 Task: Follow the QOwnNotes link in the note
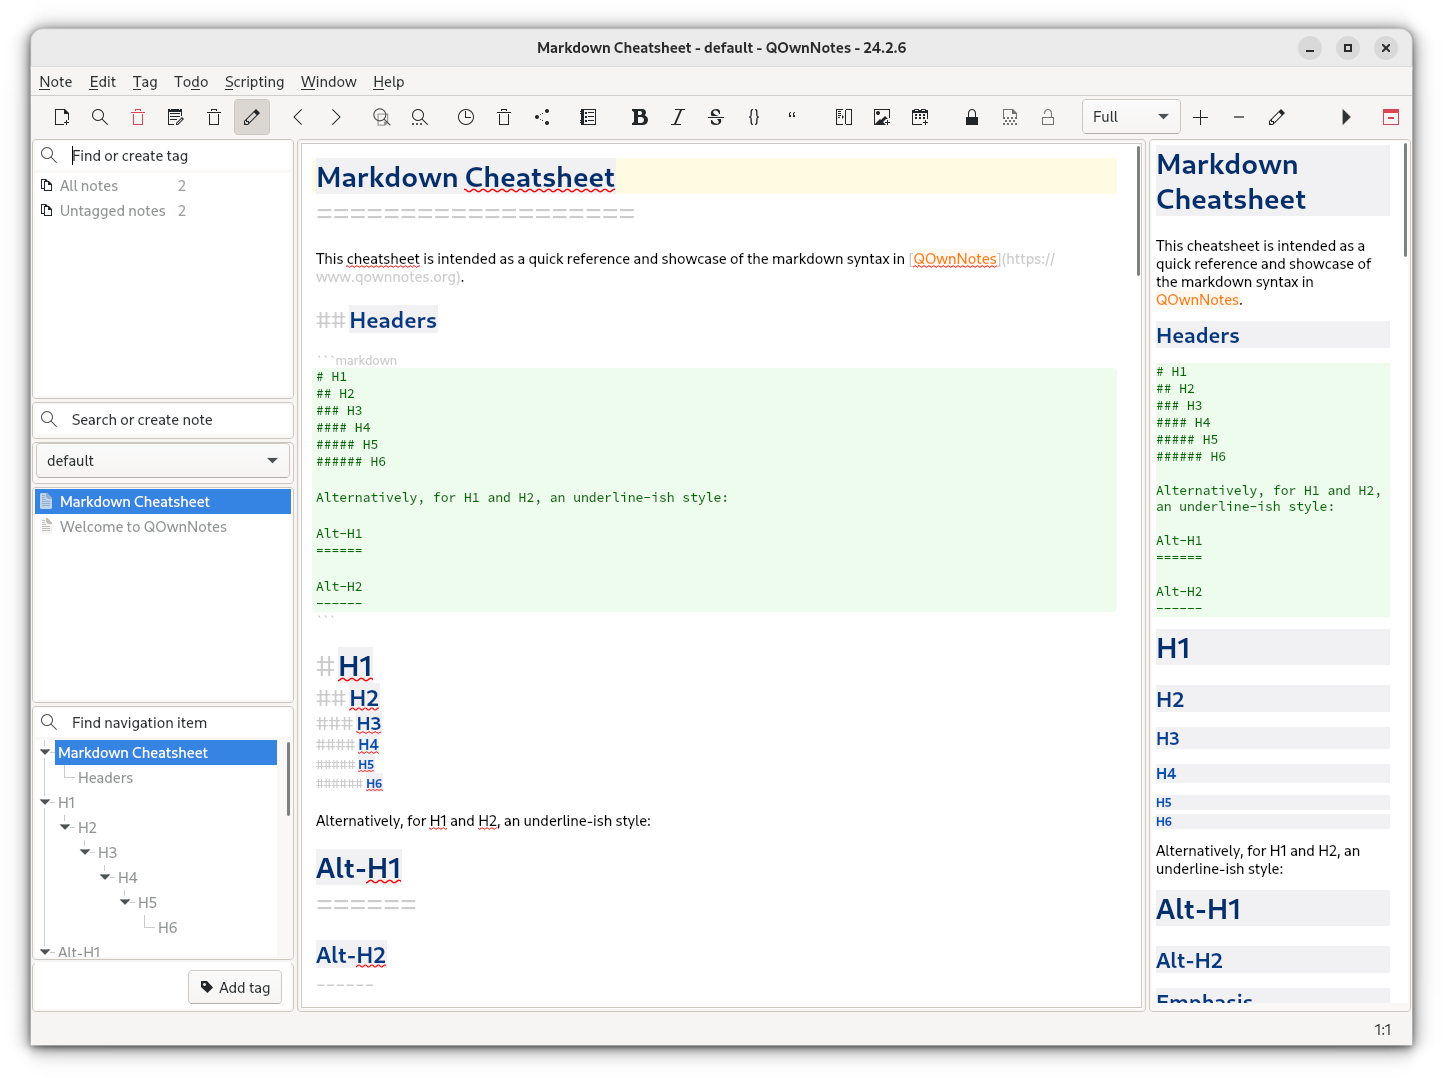(x=954, y=258)
